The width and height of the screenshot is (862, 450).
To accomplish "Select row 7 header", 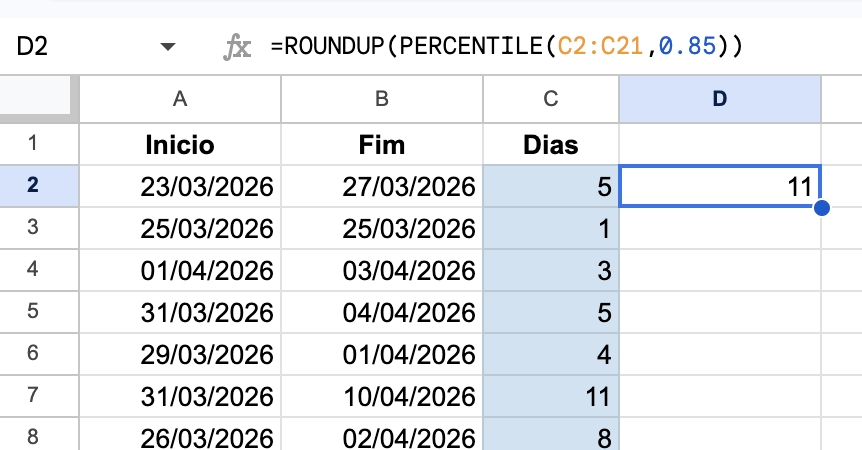I will (35, 397).
